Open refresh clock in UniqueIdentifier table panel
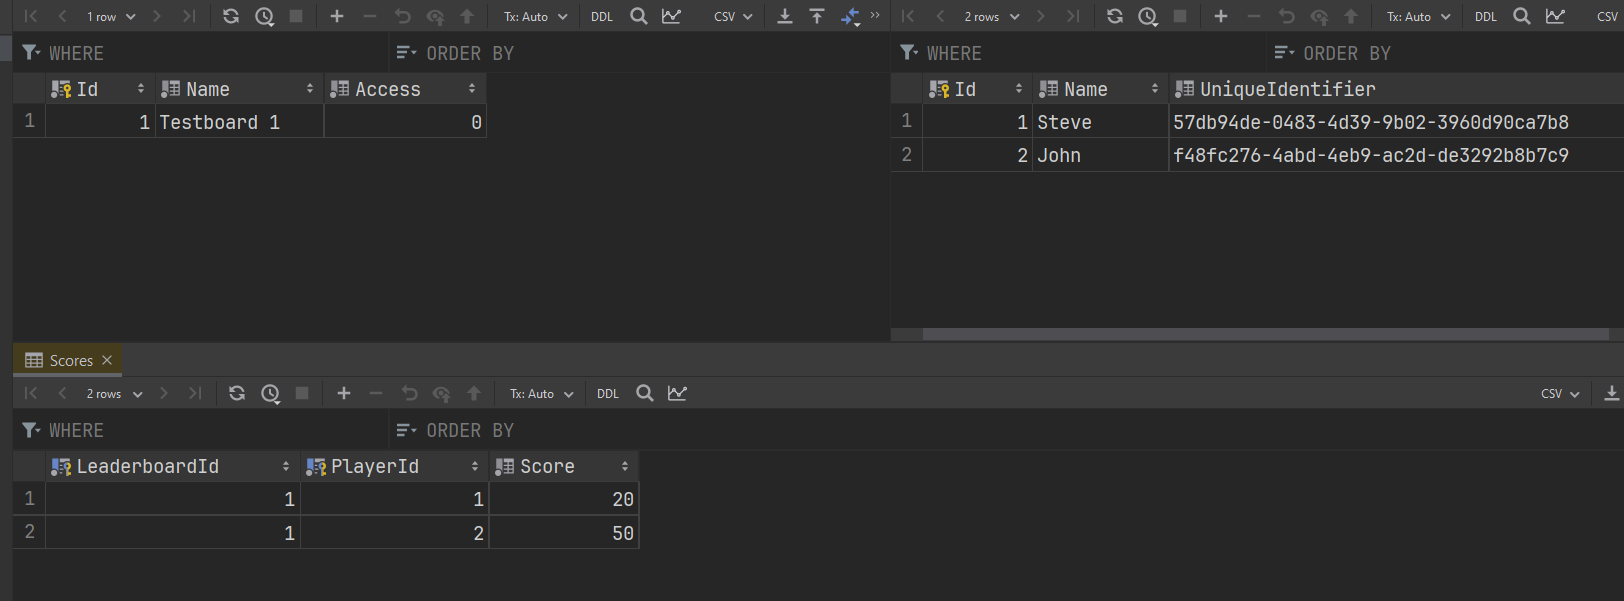Viewport: 1624px width, 601px height. coord(1148,16)
